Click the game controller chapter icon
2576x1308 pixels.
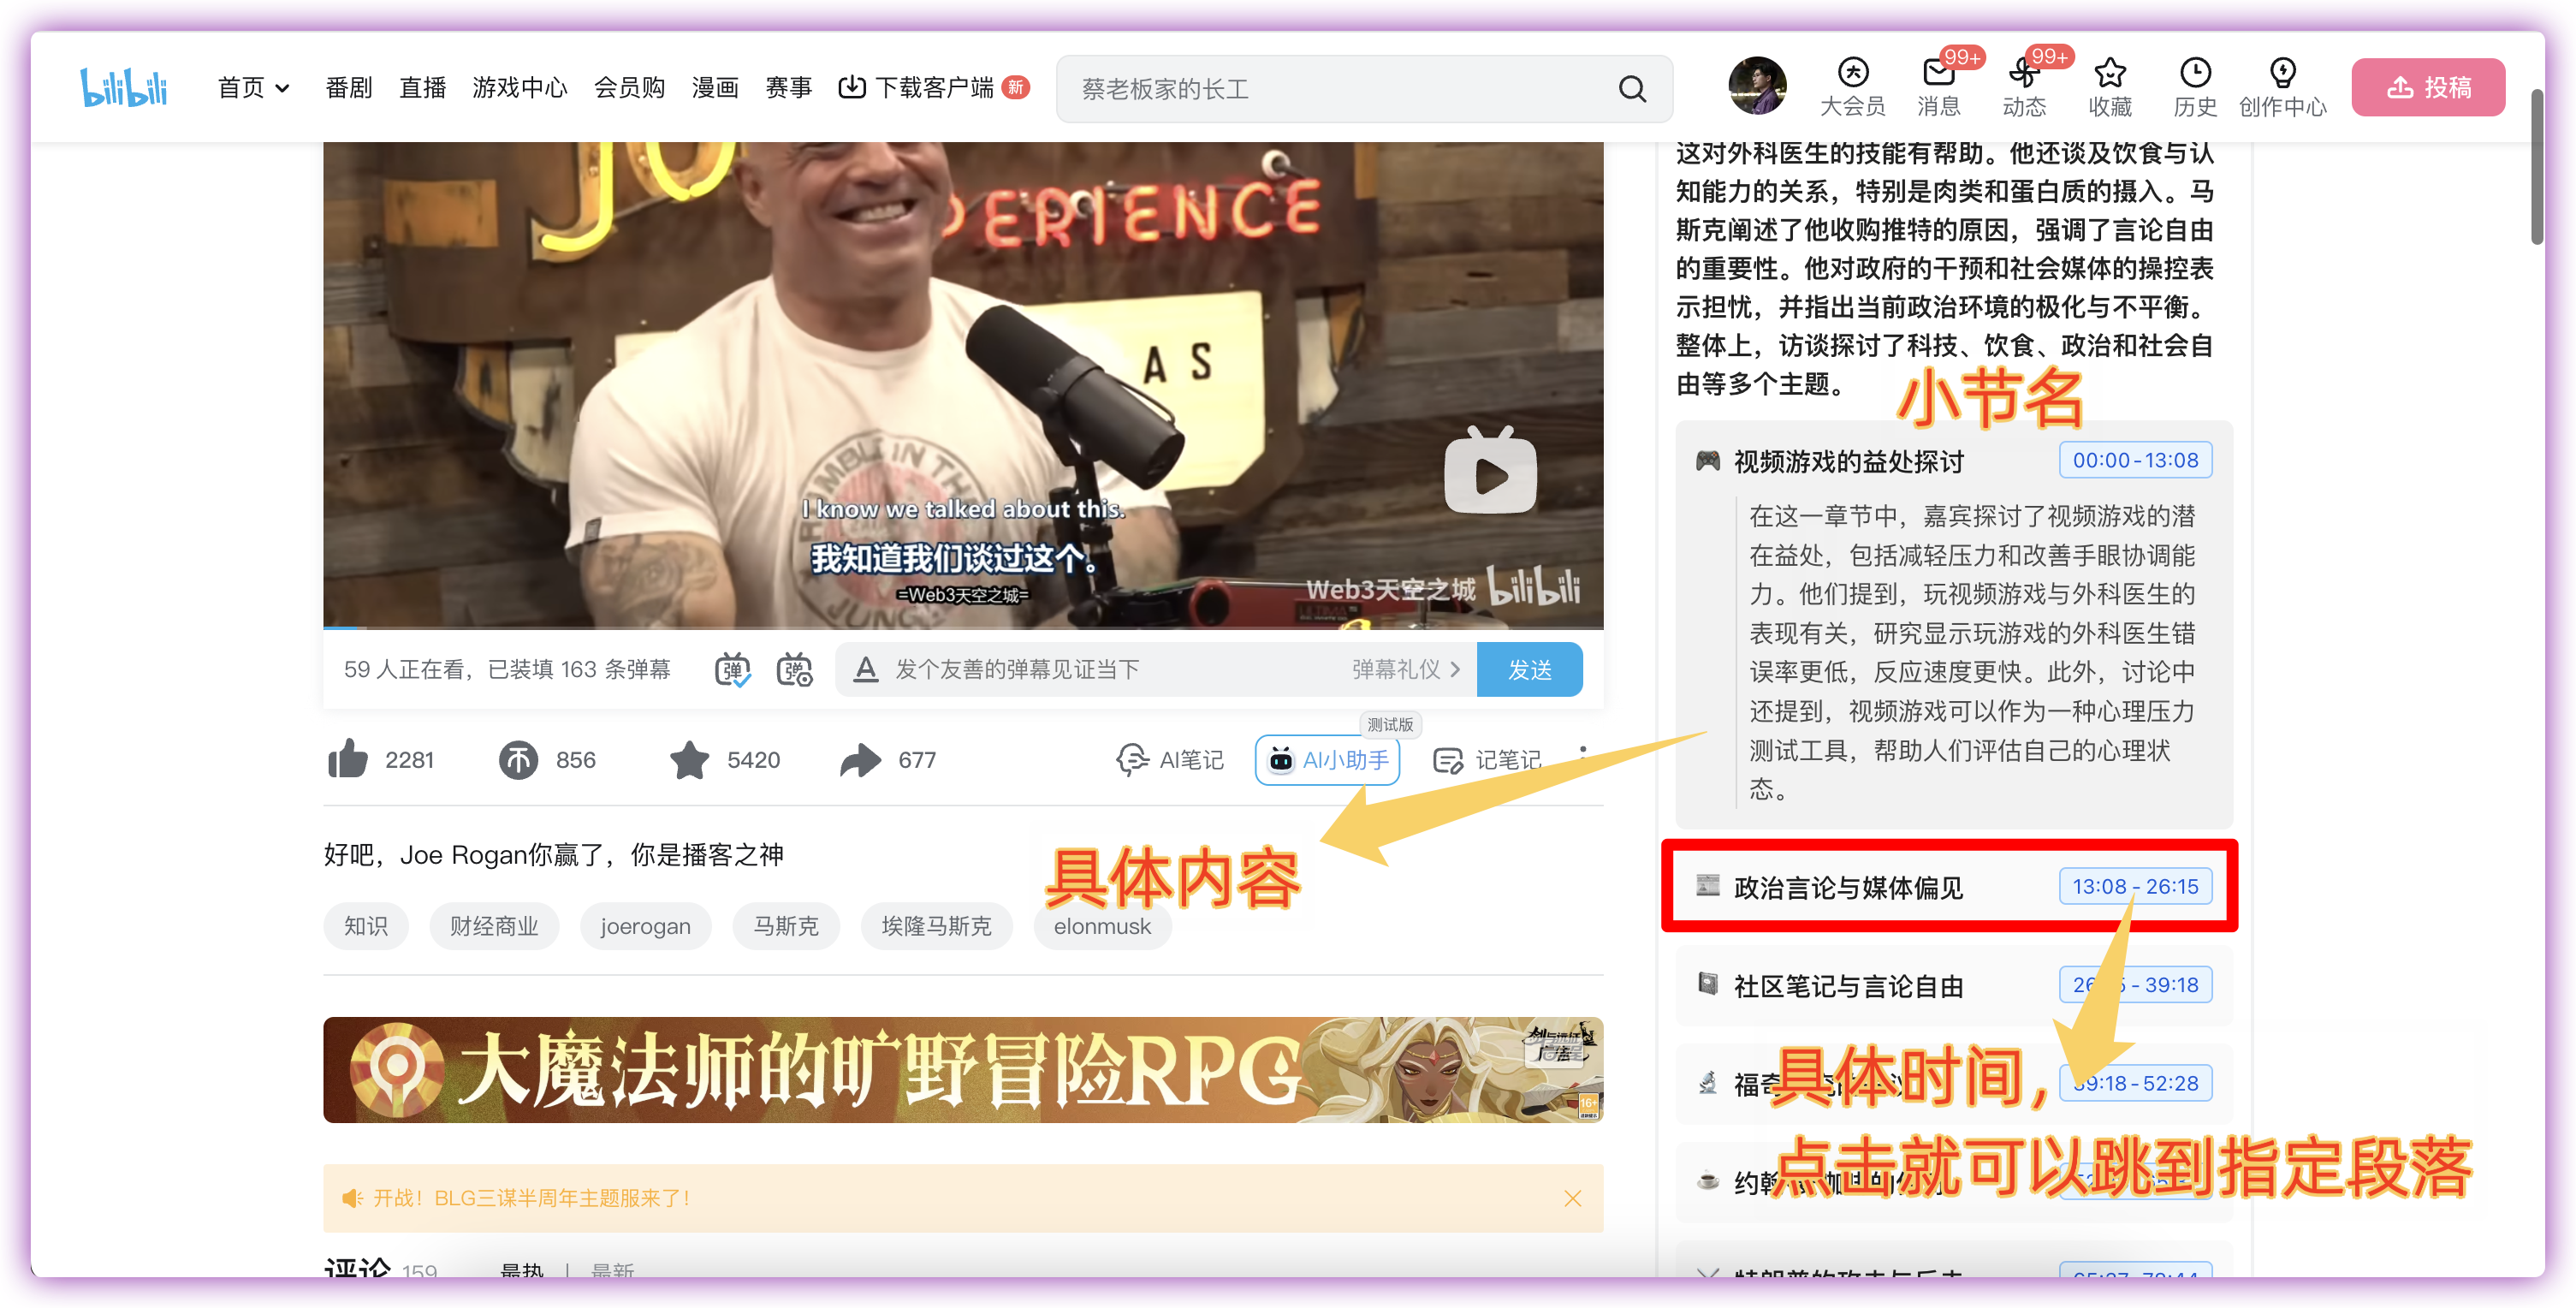(1708, 460)
